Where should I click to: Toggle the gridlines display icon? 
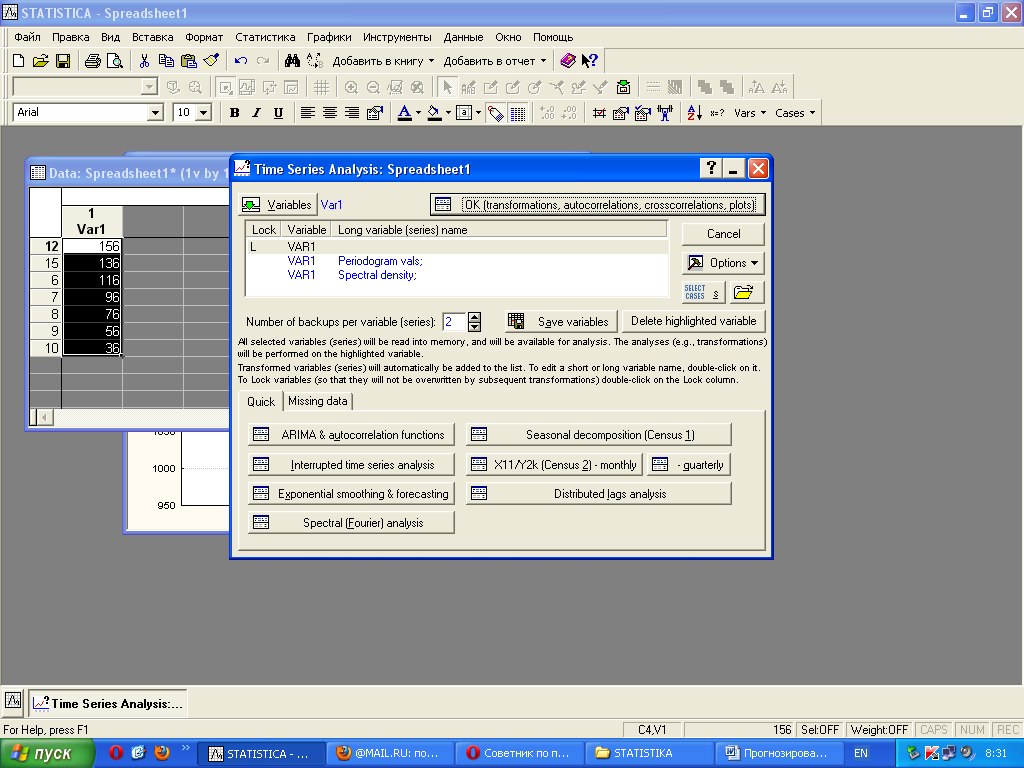[x=518, y=114]
